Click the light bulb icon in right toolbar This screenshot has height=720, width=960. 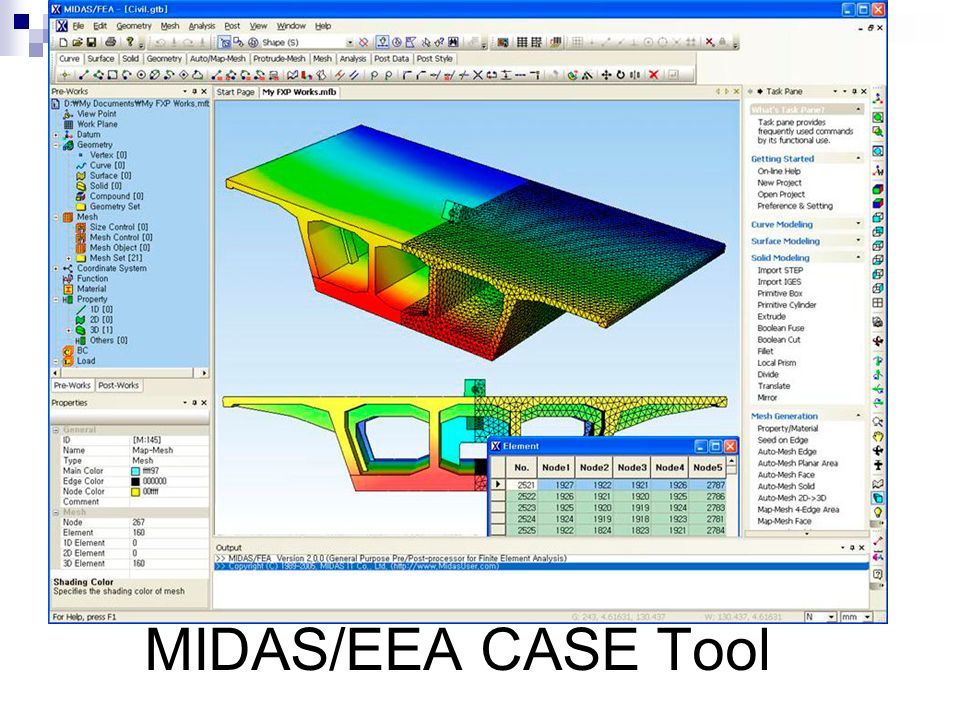pyautogui.click(x=878, y=512)
